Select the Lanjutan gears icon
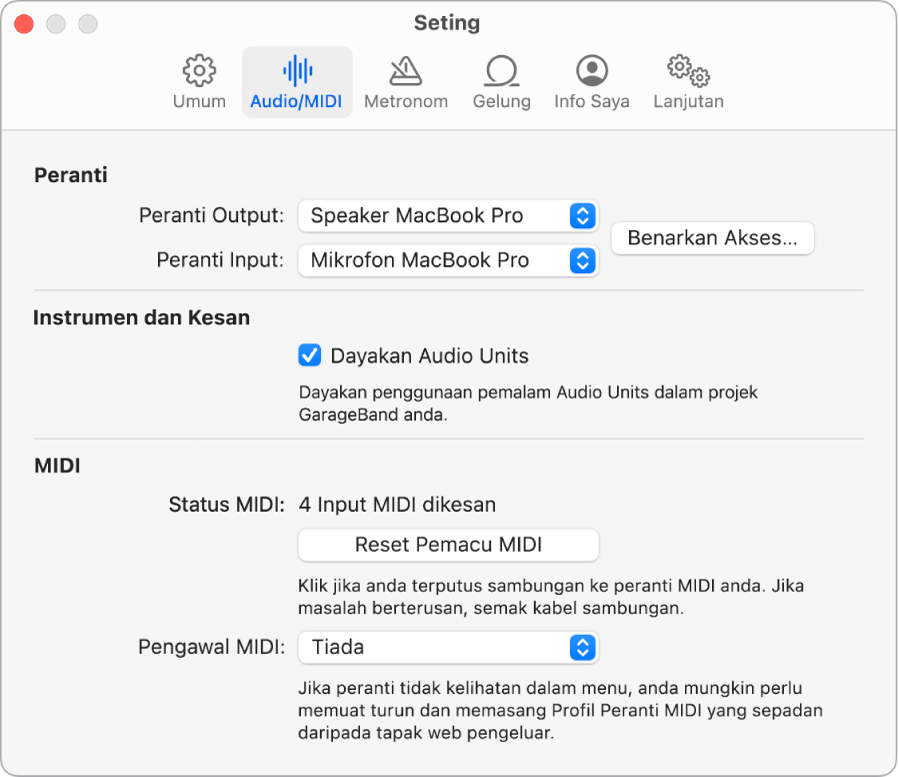Image resolution: width=899 pixels, height=777 pixels. pyautogui.click(x=687, y=71)
